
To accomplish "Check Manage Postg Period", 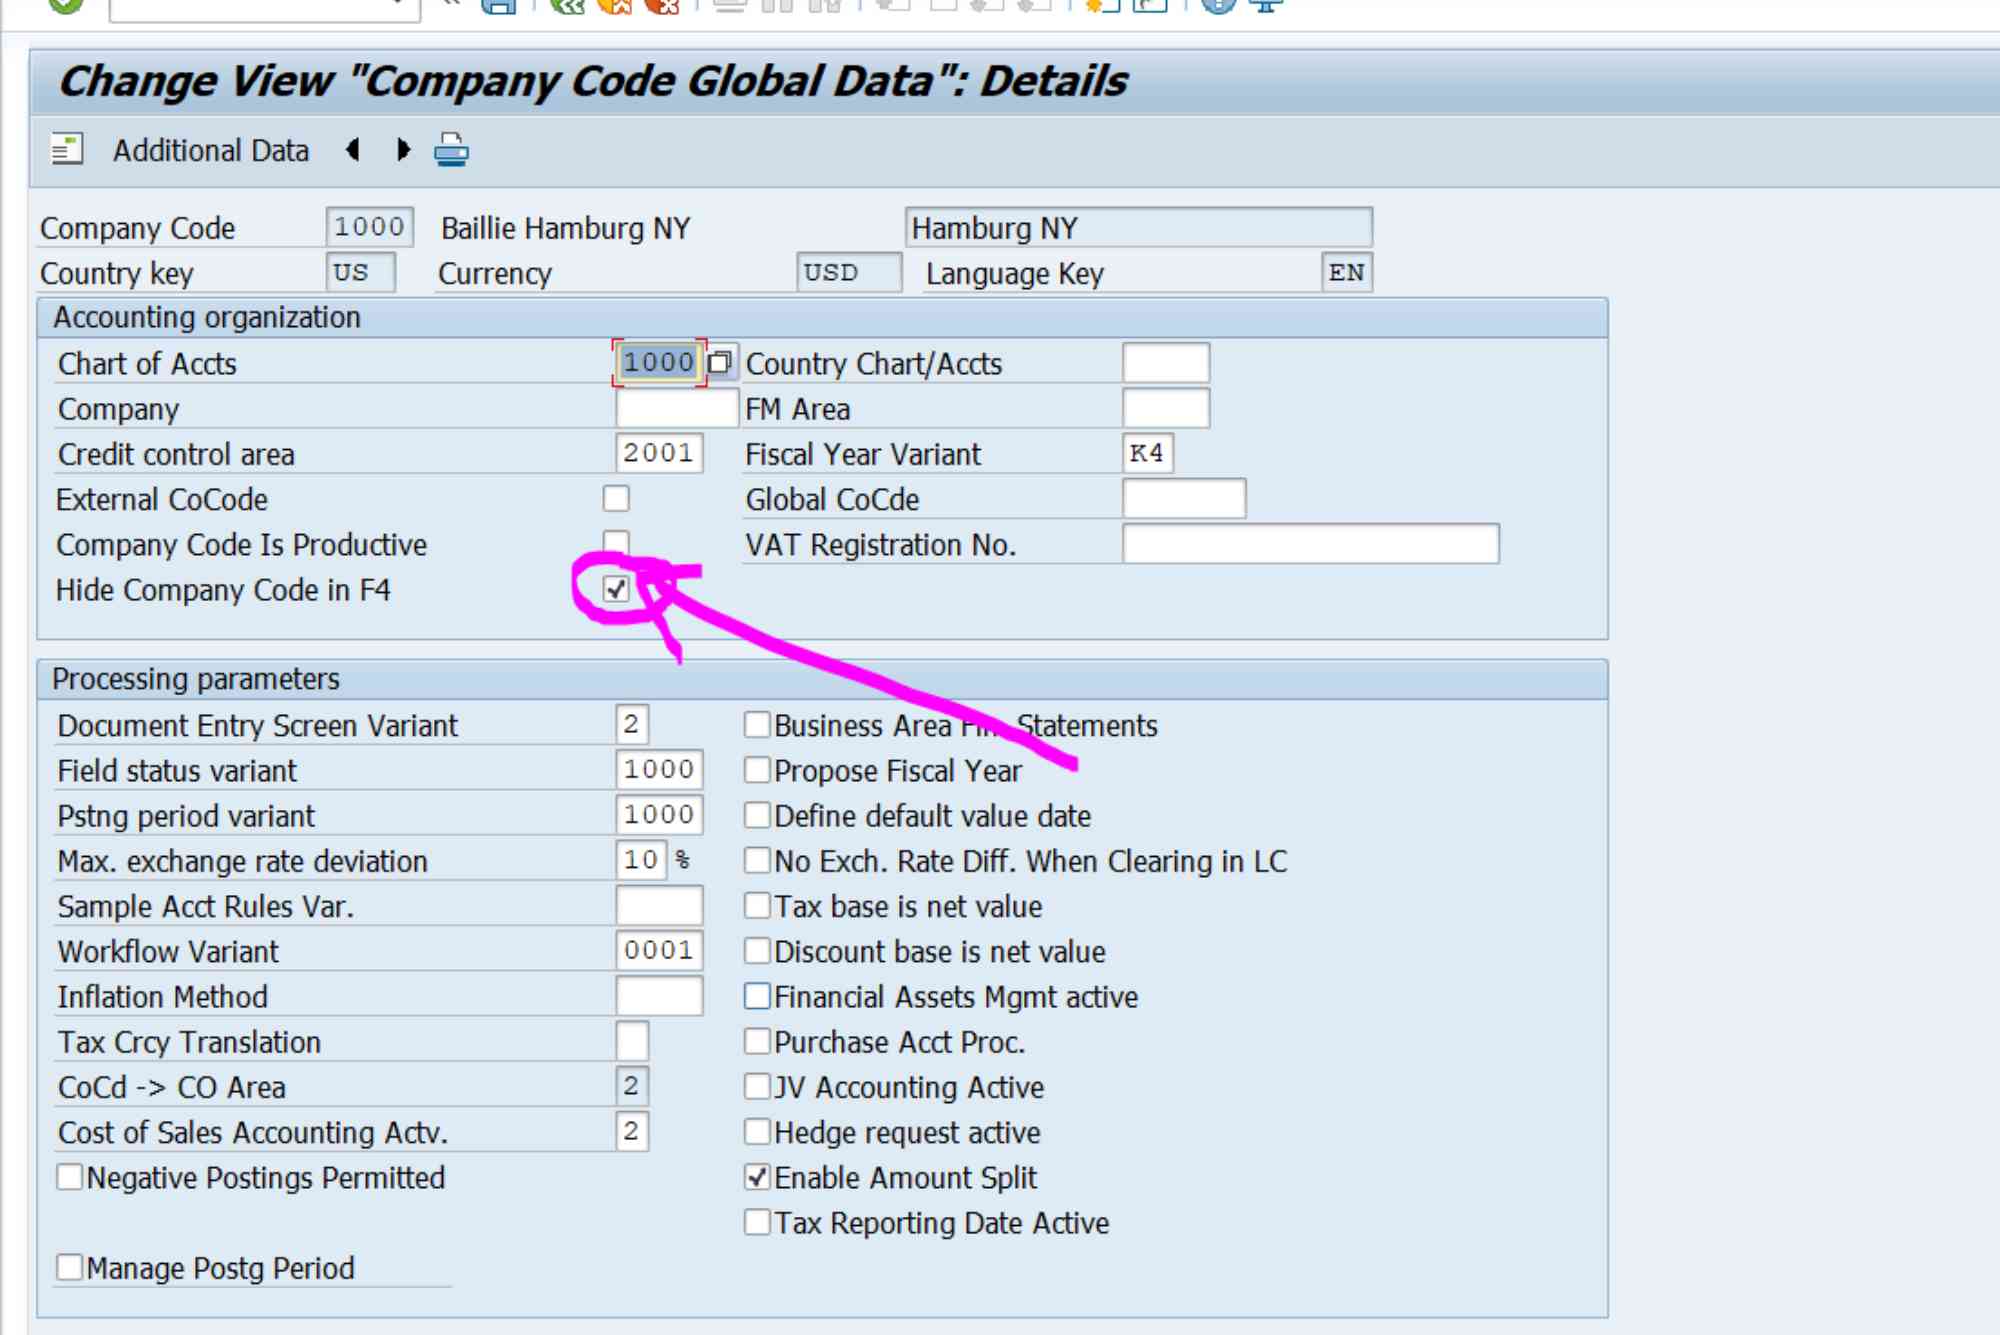I will [x=69, y=1268].
